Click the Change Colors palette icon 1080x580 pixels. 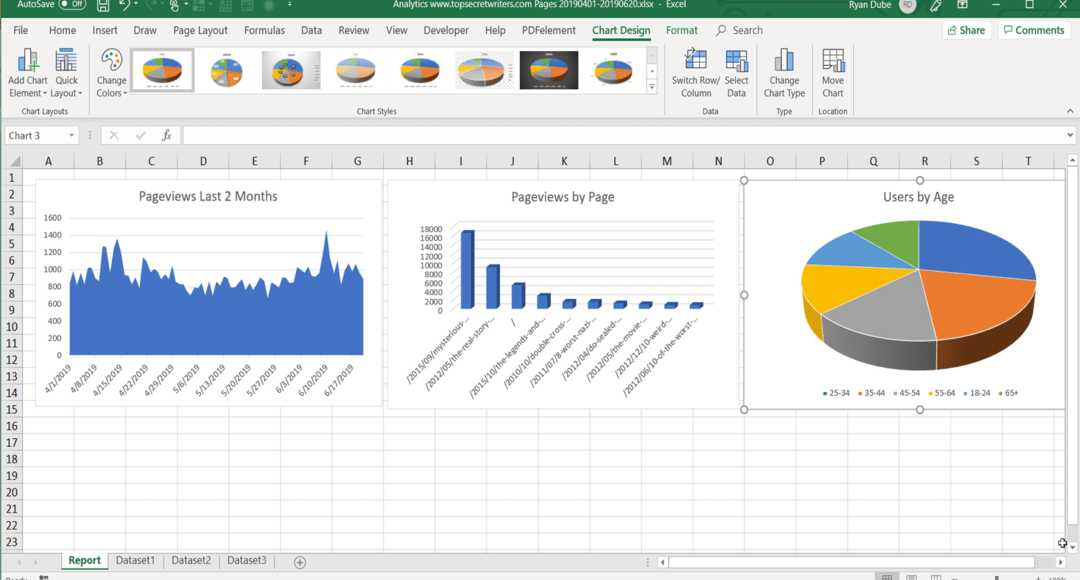point(111,62)
